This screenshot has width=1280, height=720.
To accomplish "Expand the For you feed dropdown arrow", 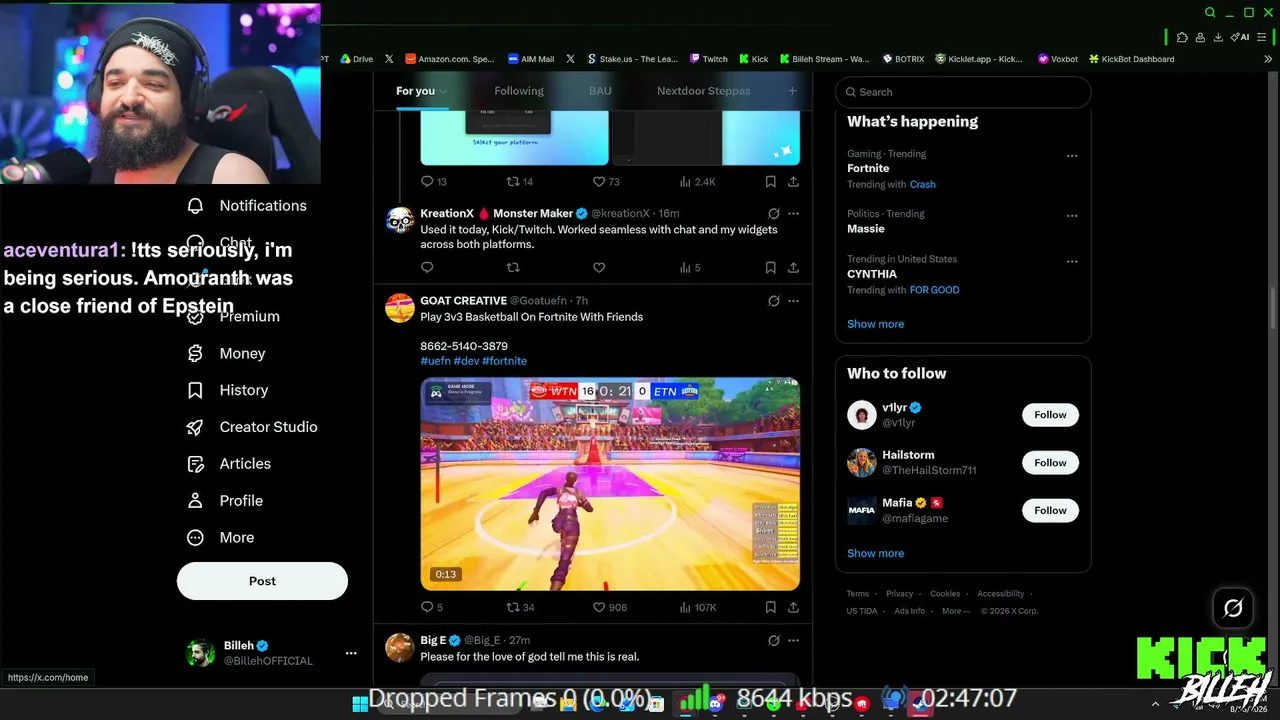I will tap(443, 92).
